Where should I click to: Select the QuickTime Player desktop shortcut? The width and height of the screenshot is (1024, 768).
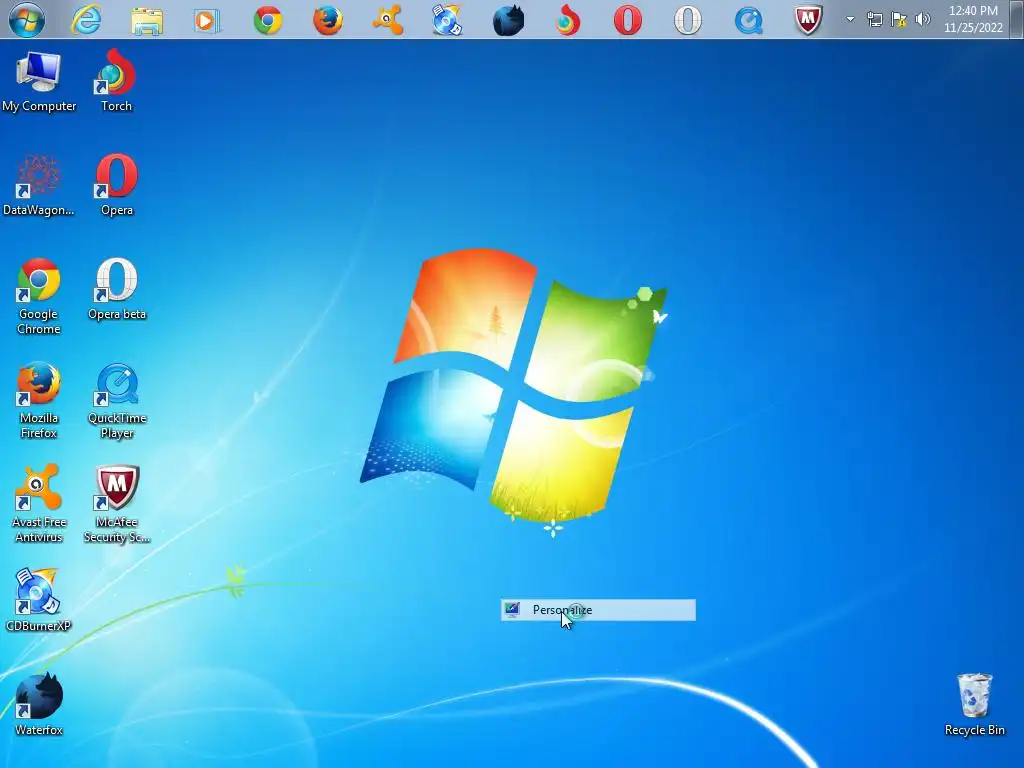[x=117, y=400]
